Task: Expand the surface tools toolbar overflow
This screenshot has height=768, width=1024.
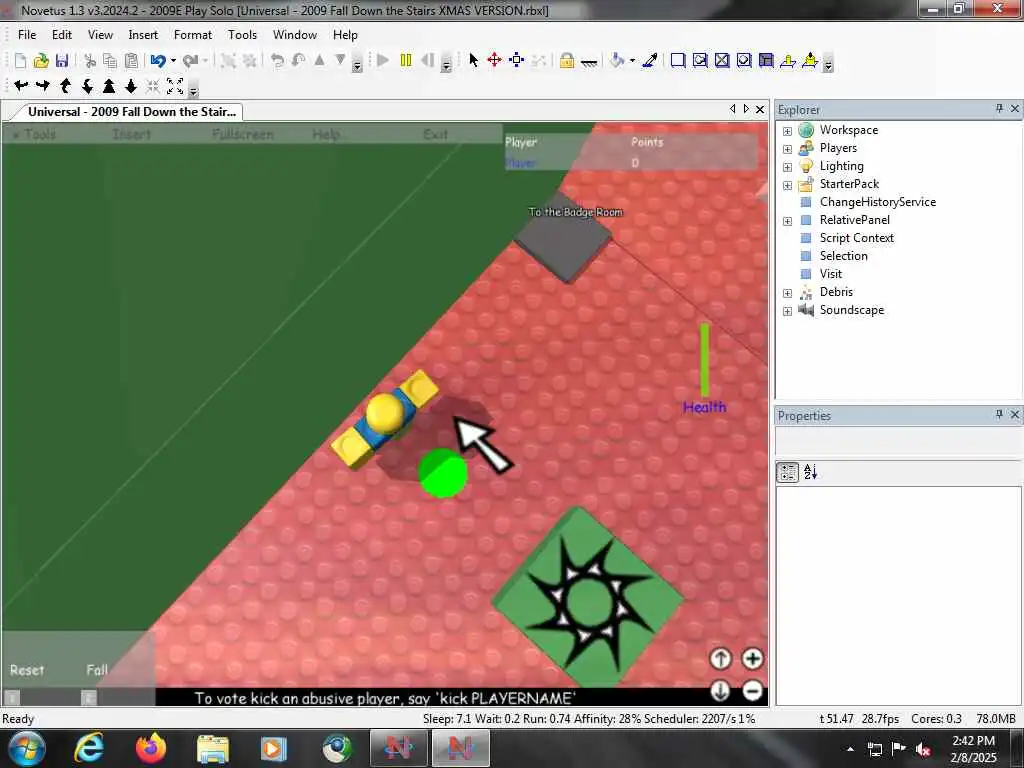Action: click(828, 64)
